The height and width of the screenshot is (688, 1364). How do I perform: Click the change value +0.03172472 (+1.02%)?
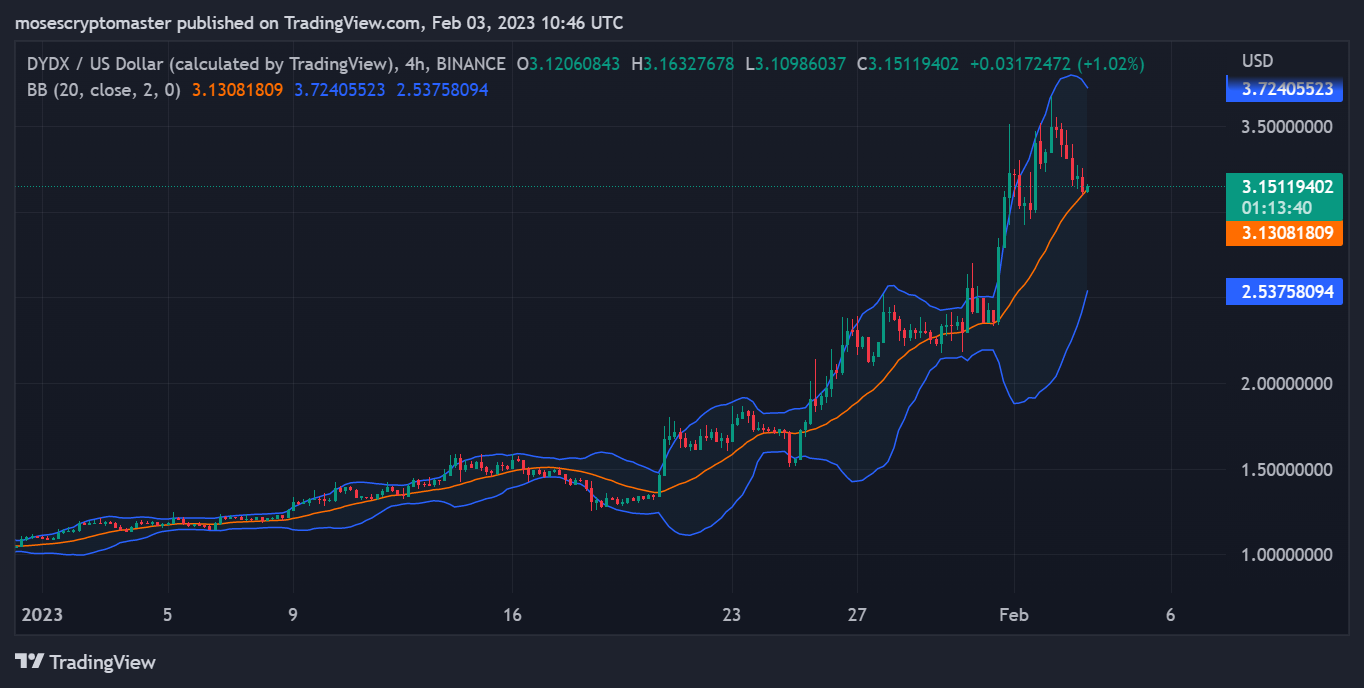pos(1056,64)
